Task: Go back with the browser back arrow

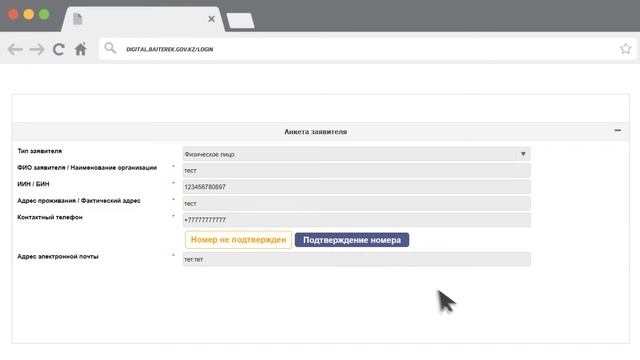Action: tap(15, 49)
